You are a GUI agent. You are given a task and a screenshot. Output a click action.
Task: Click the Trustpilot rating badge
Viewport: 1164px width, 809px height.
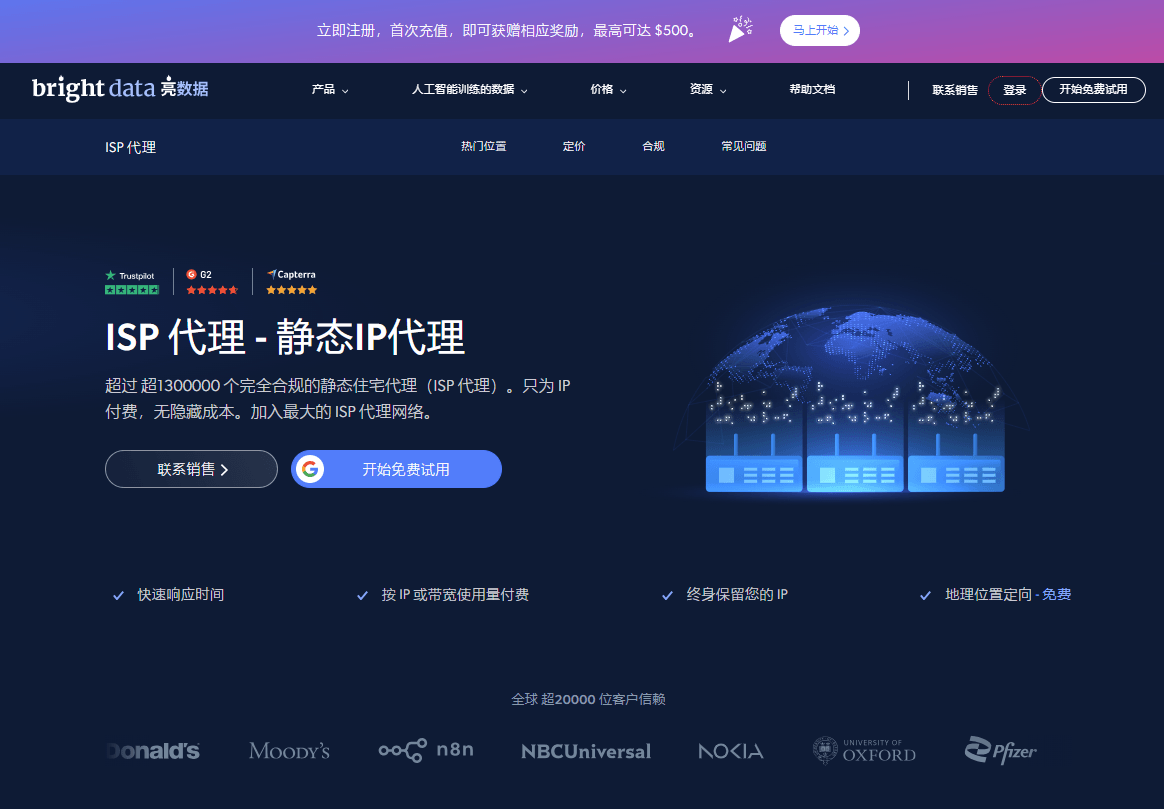coord(131,282)
